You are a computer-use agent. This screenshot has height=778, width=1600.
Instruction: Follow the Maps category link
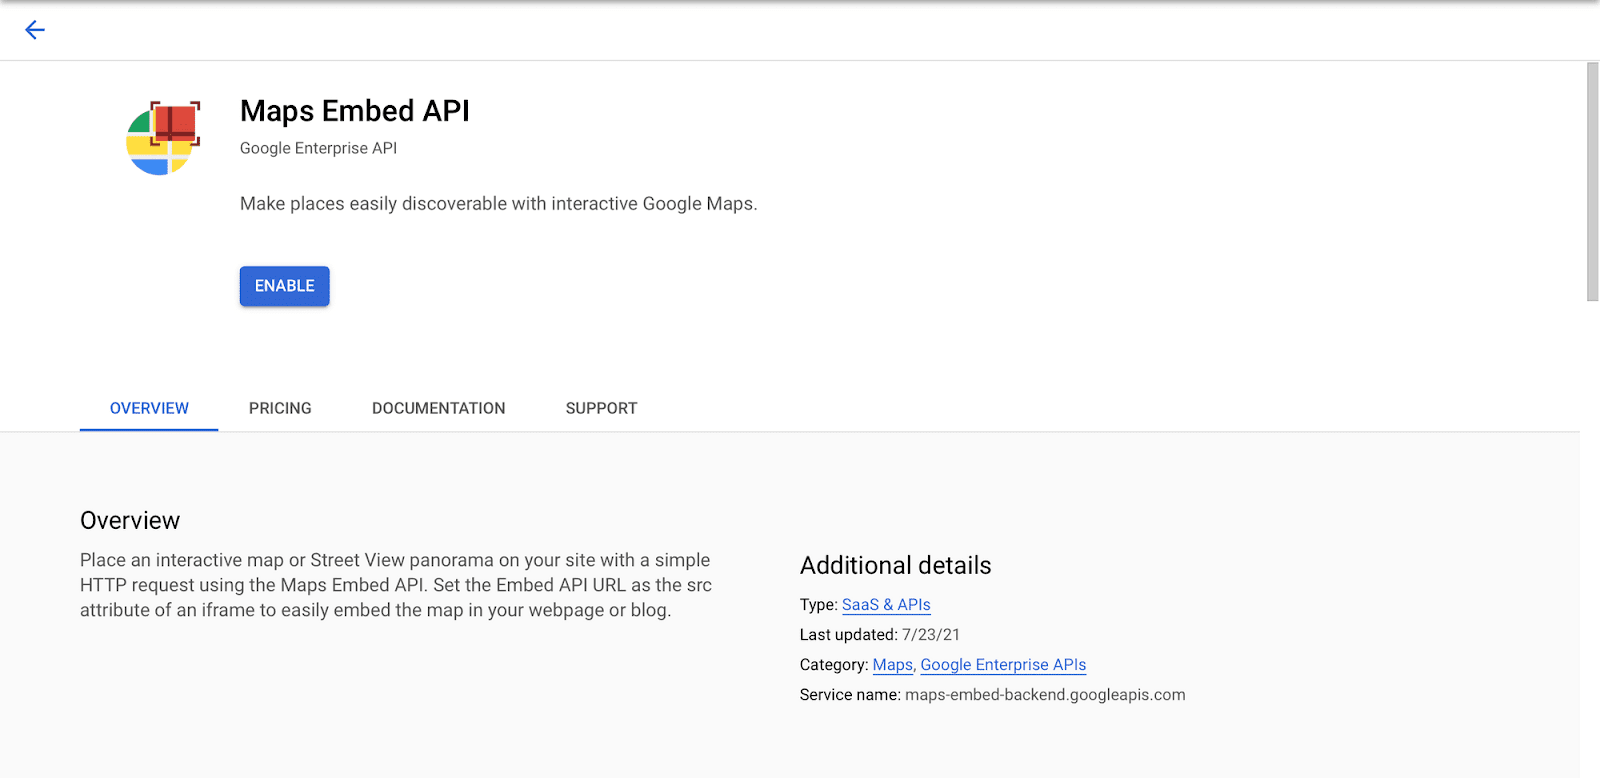pyautogui.click(x=892, y=665)
